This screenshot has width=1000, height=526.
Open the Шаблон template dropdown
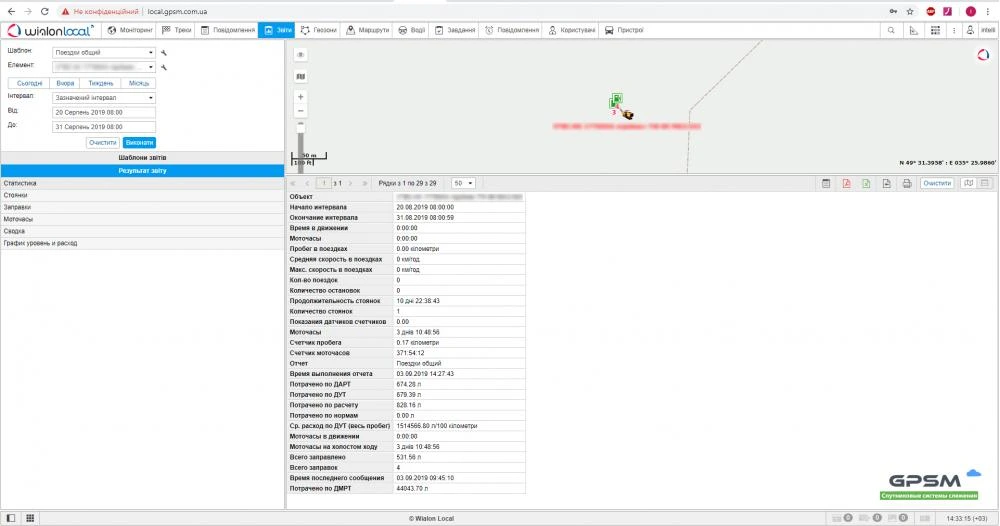tap(103, 51)
